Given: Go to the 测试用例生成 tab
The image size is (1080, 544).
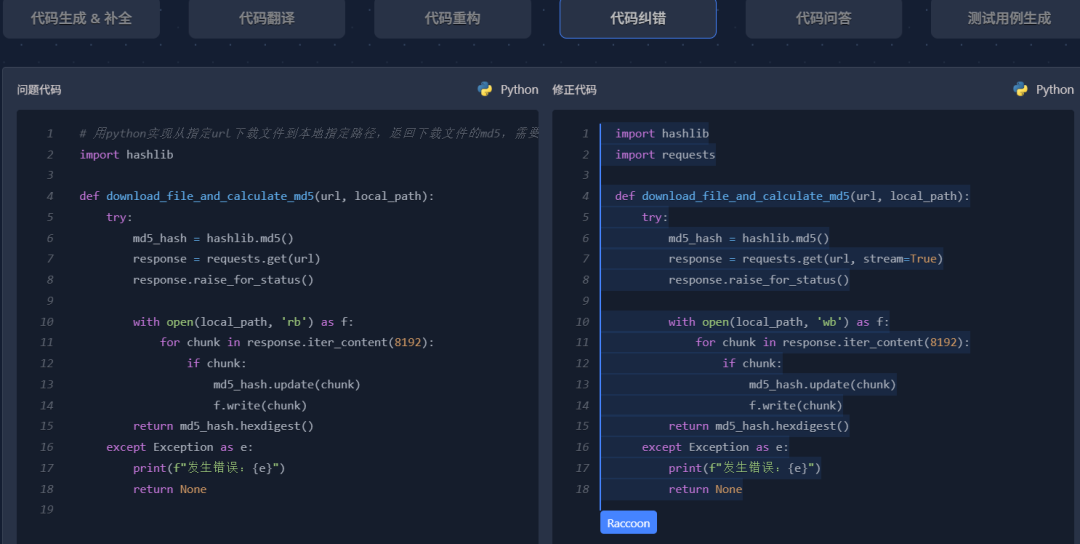Looking at the screenshot, I should (x=1008, y=19).
